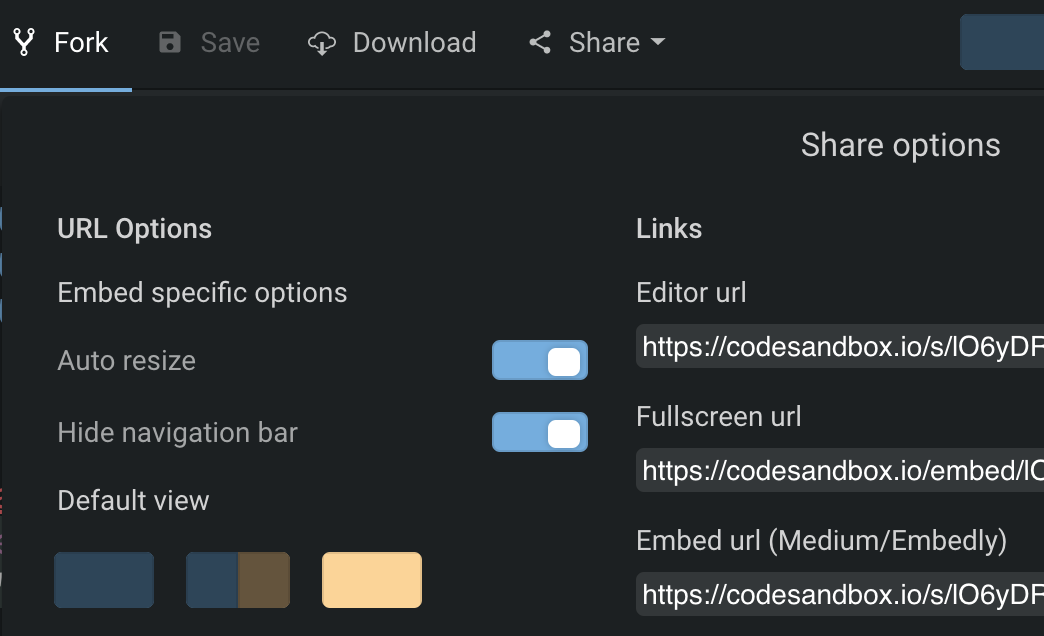Image resolution: width=1044 pixels, height=636 pixels.
Task: Select the split editor-preview default view
Action: click(238, 580)
